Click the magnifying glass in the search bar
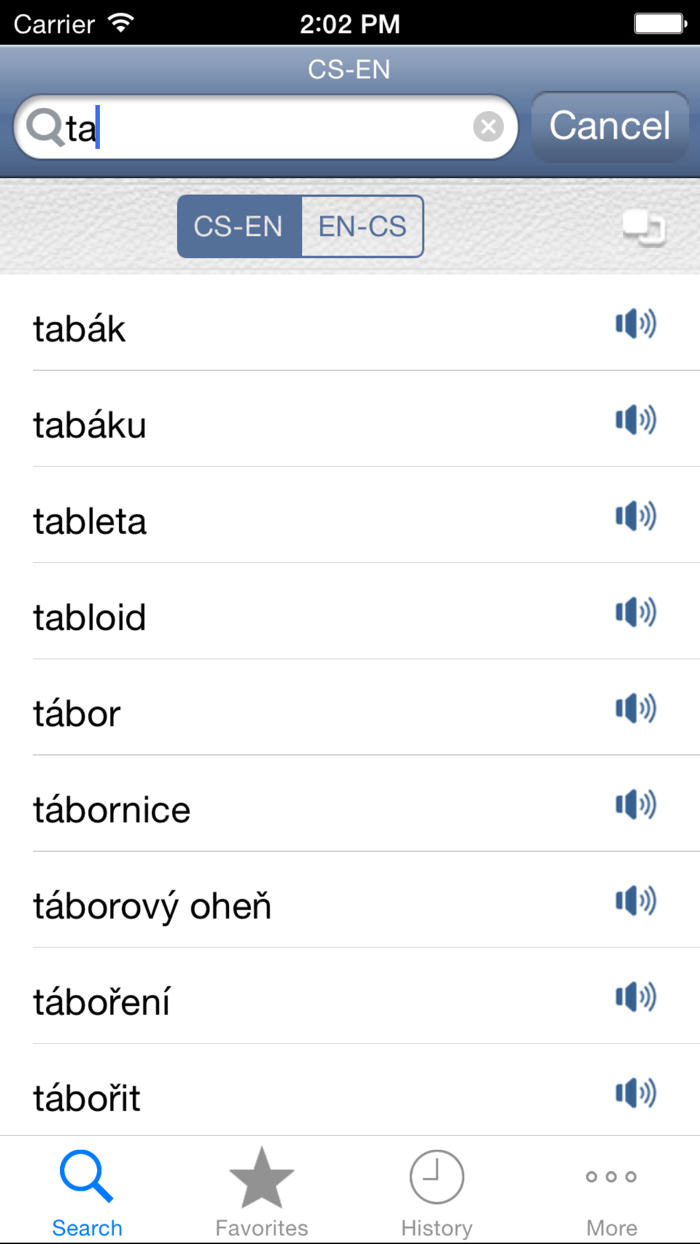This screenshot has height=1244, width=700. point(46,125)
